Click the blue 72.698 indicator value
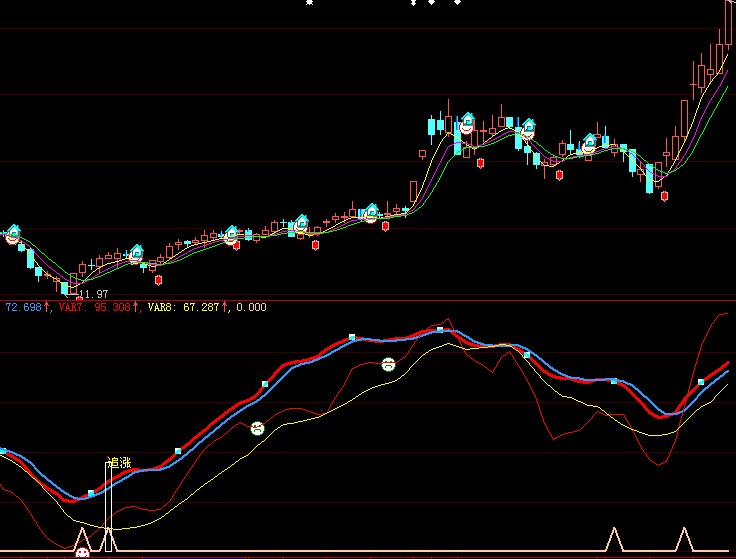The image size is (736, 559). (23, 307)
